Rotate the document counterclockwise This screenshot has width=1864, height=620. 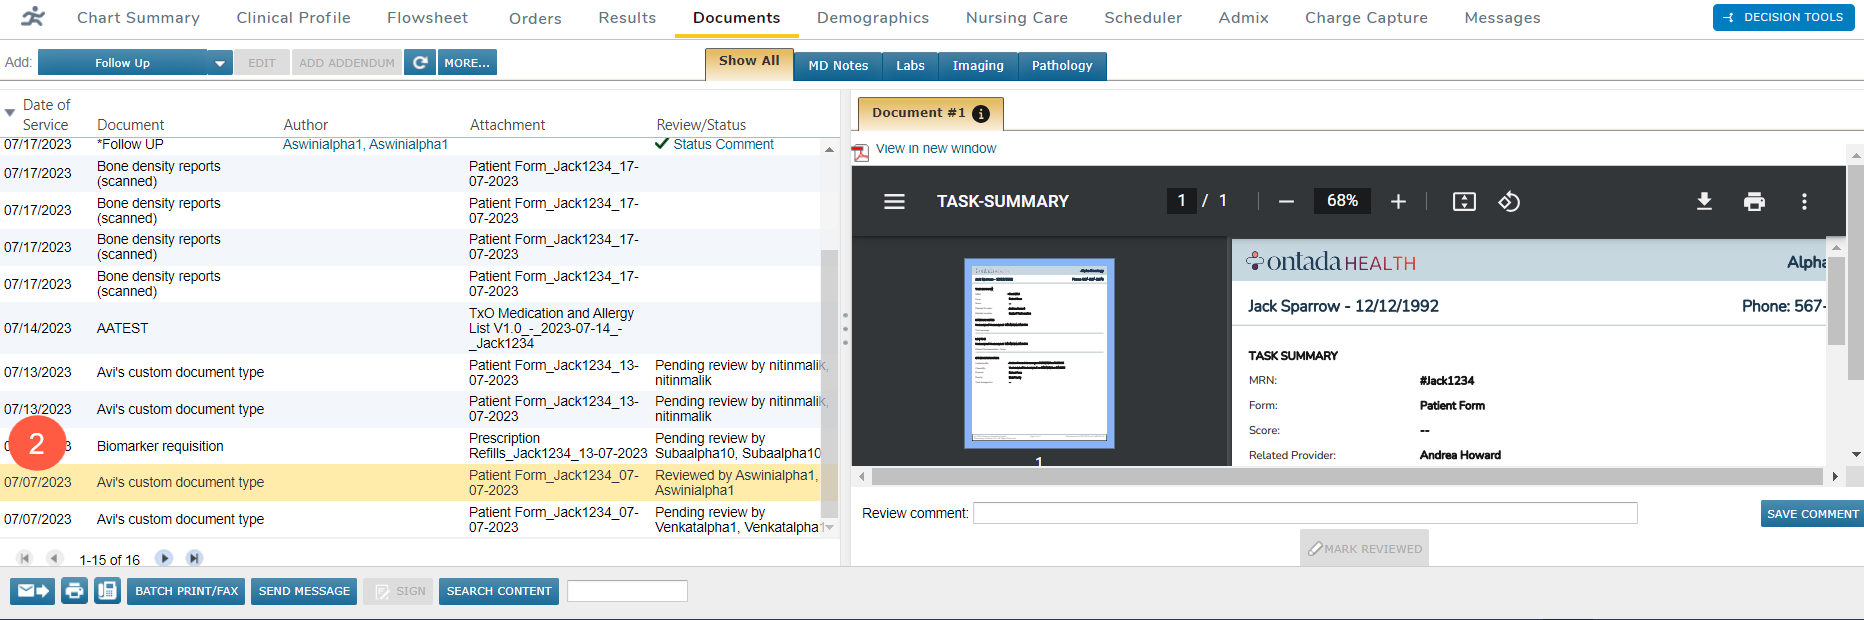(1509, 202)
